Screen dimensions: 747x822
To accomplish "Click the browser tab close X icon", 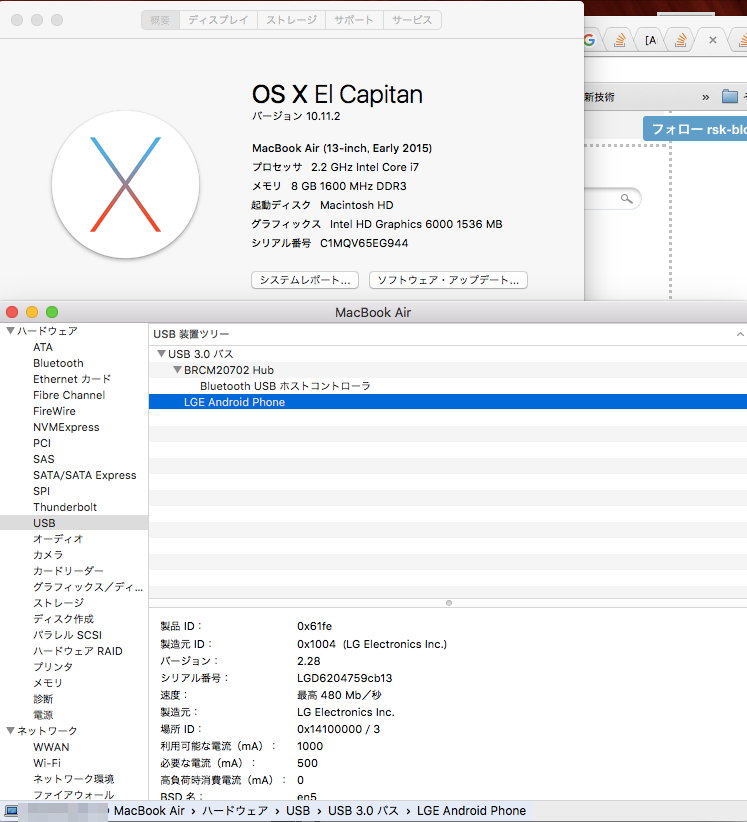I will click(712, 40).
